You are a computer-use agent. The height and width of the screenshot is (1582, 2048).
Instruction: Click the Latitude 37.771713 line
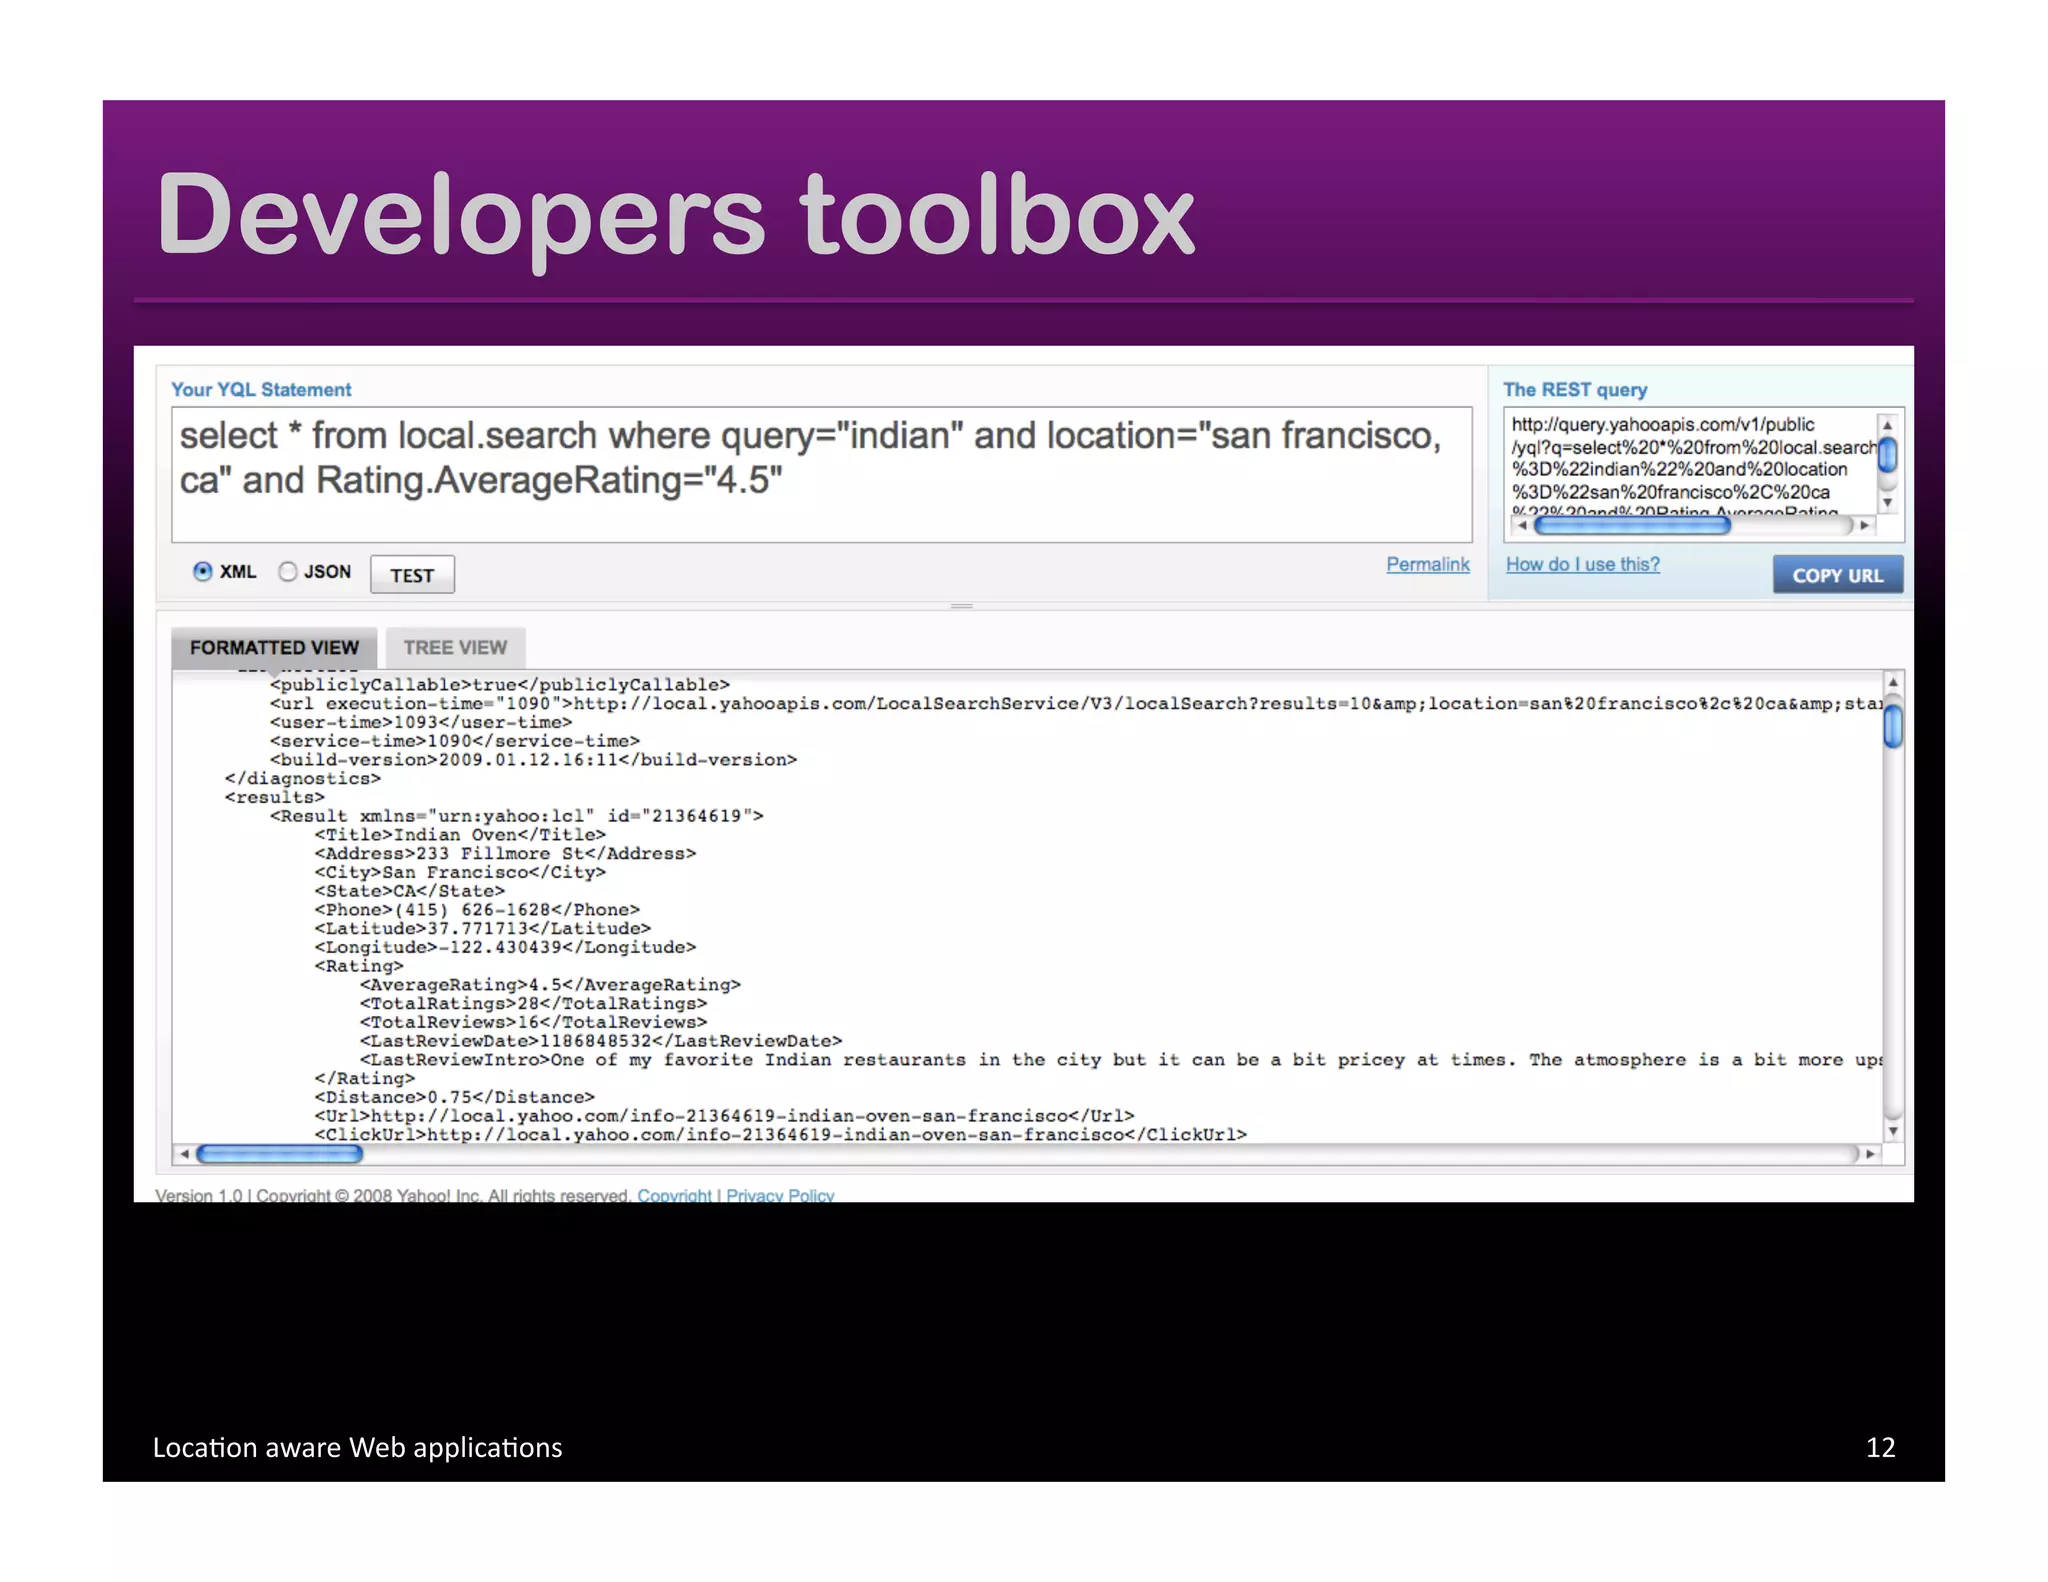[482, 929]
